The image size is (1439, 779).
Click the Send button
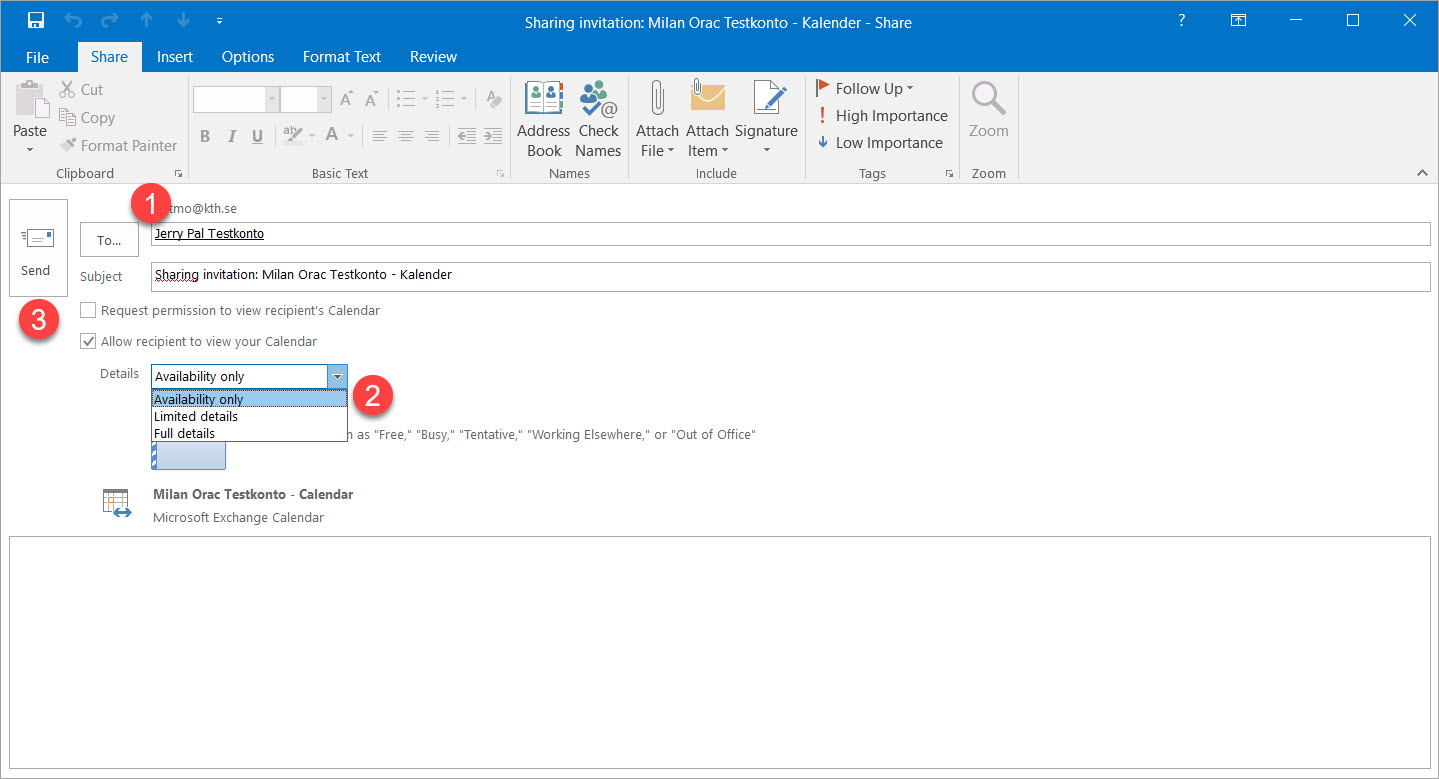39,248
